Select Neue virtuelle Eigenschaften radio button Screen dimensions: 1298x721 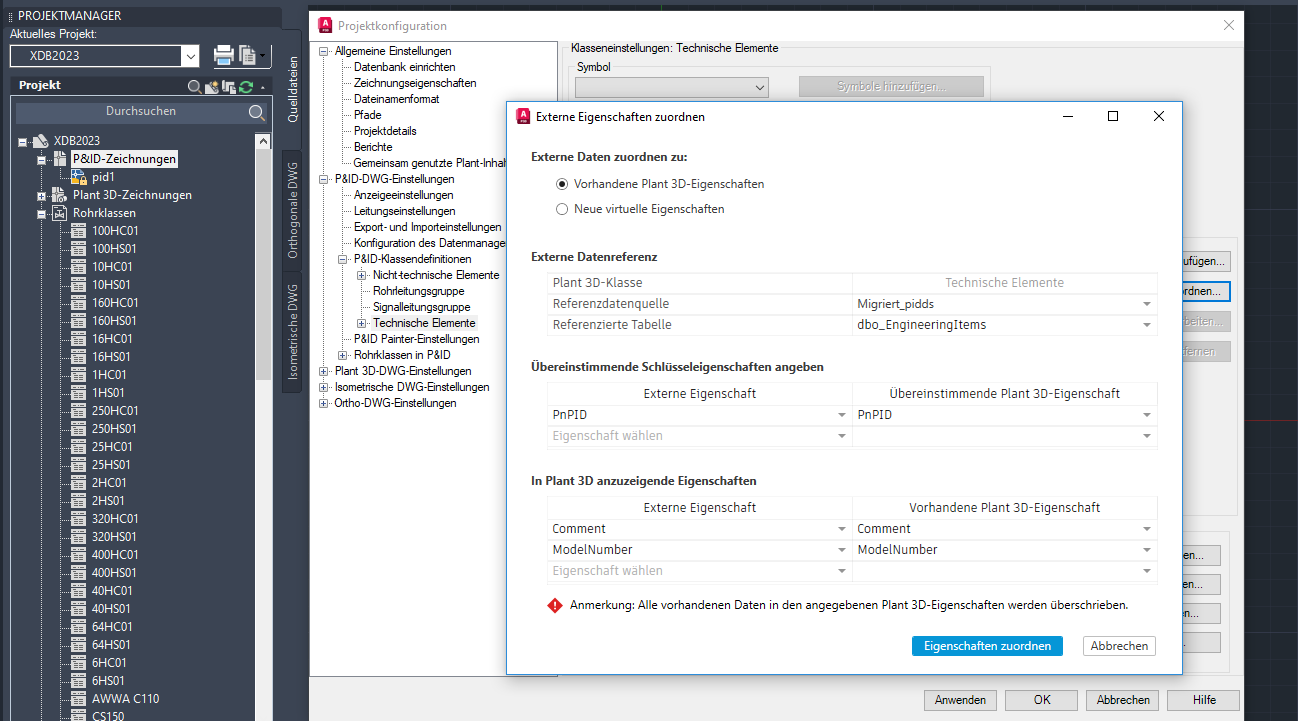coord(561,209)
